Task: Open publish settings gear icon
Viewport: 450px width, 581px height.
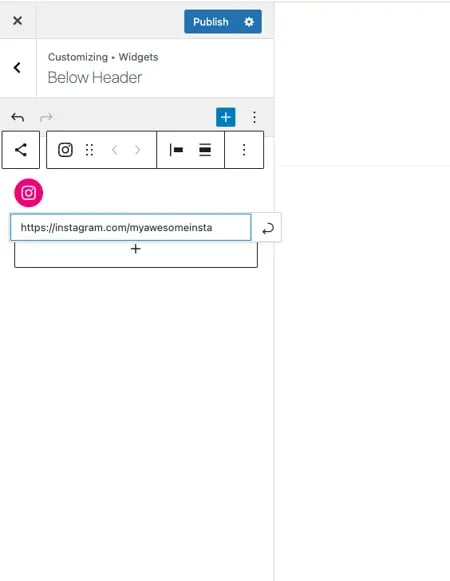Action: 249,22
